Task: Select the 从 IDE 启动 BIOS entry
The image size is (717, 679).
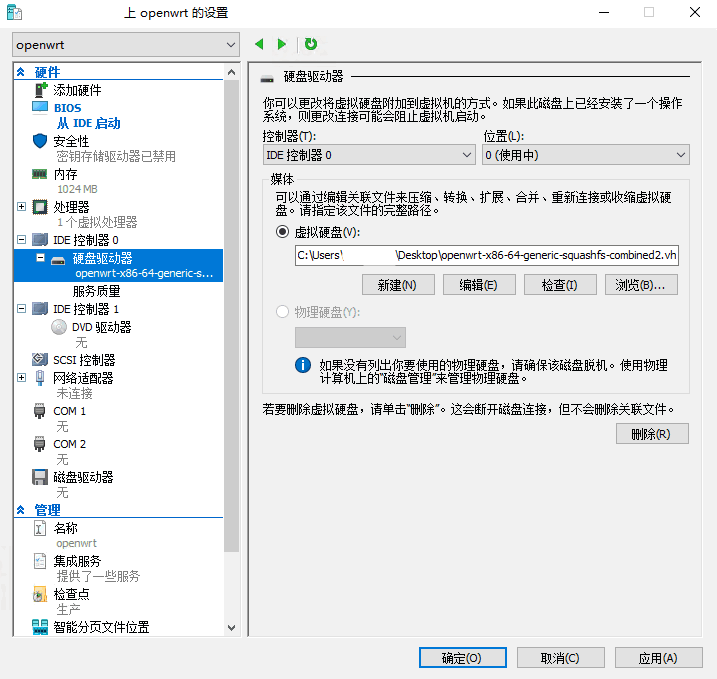Action: pyautogui.click(x=89, y=123)
